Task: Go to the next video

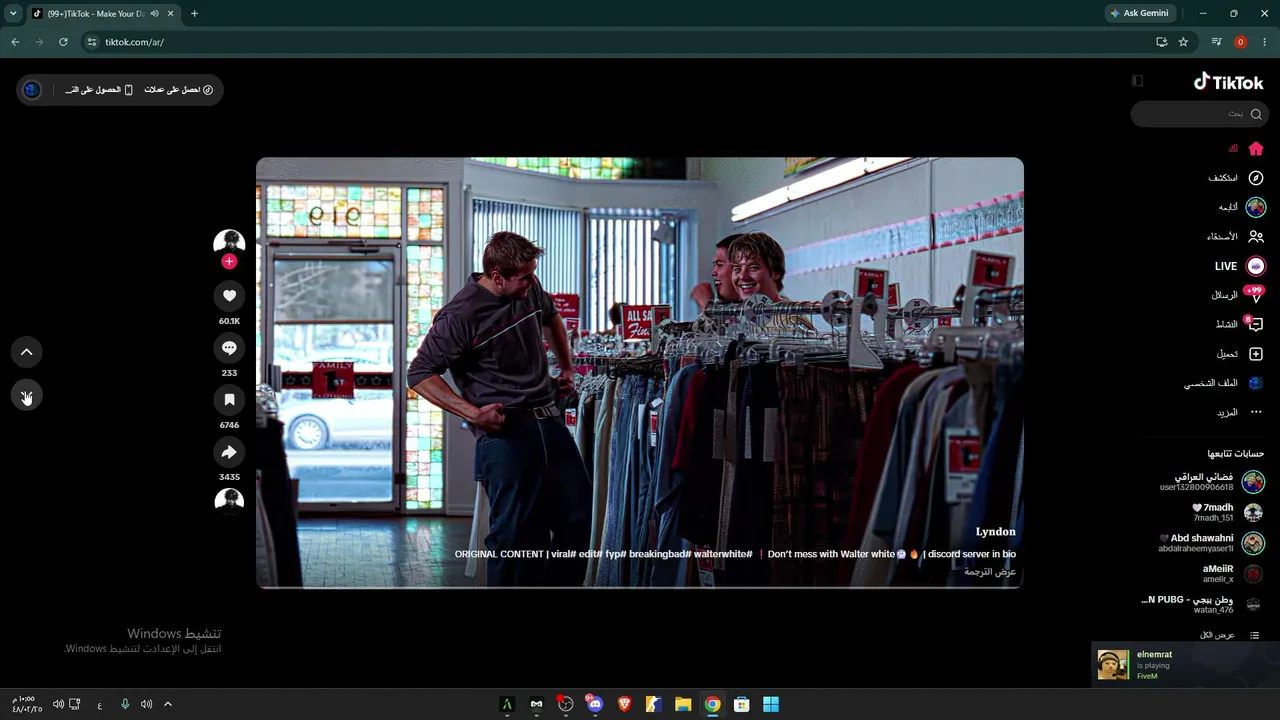Action: pos(27,397)
